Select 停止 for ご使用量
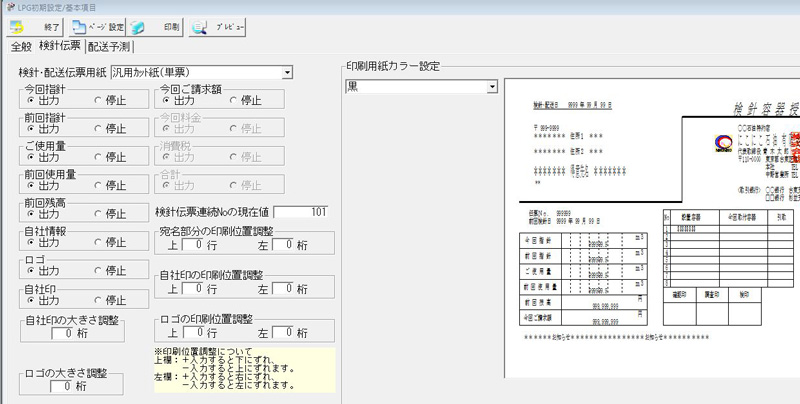 point(98,157)
